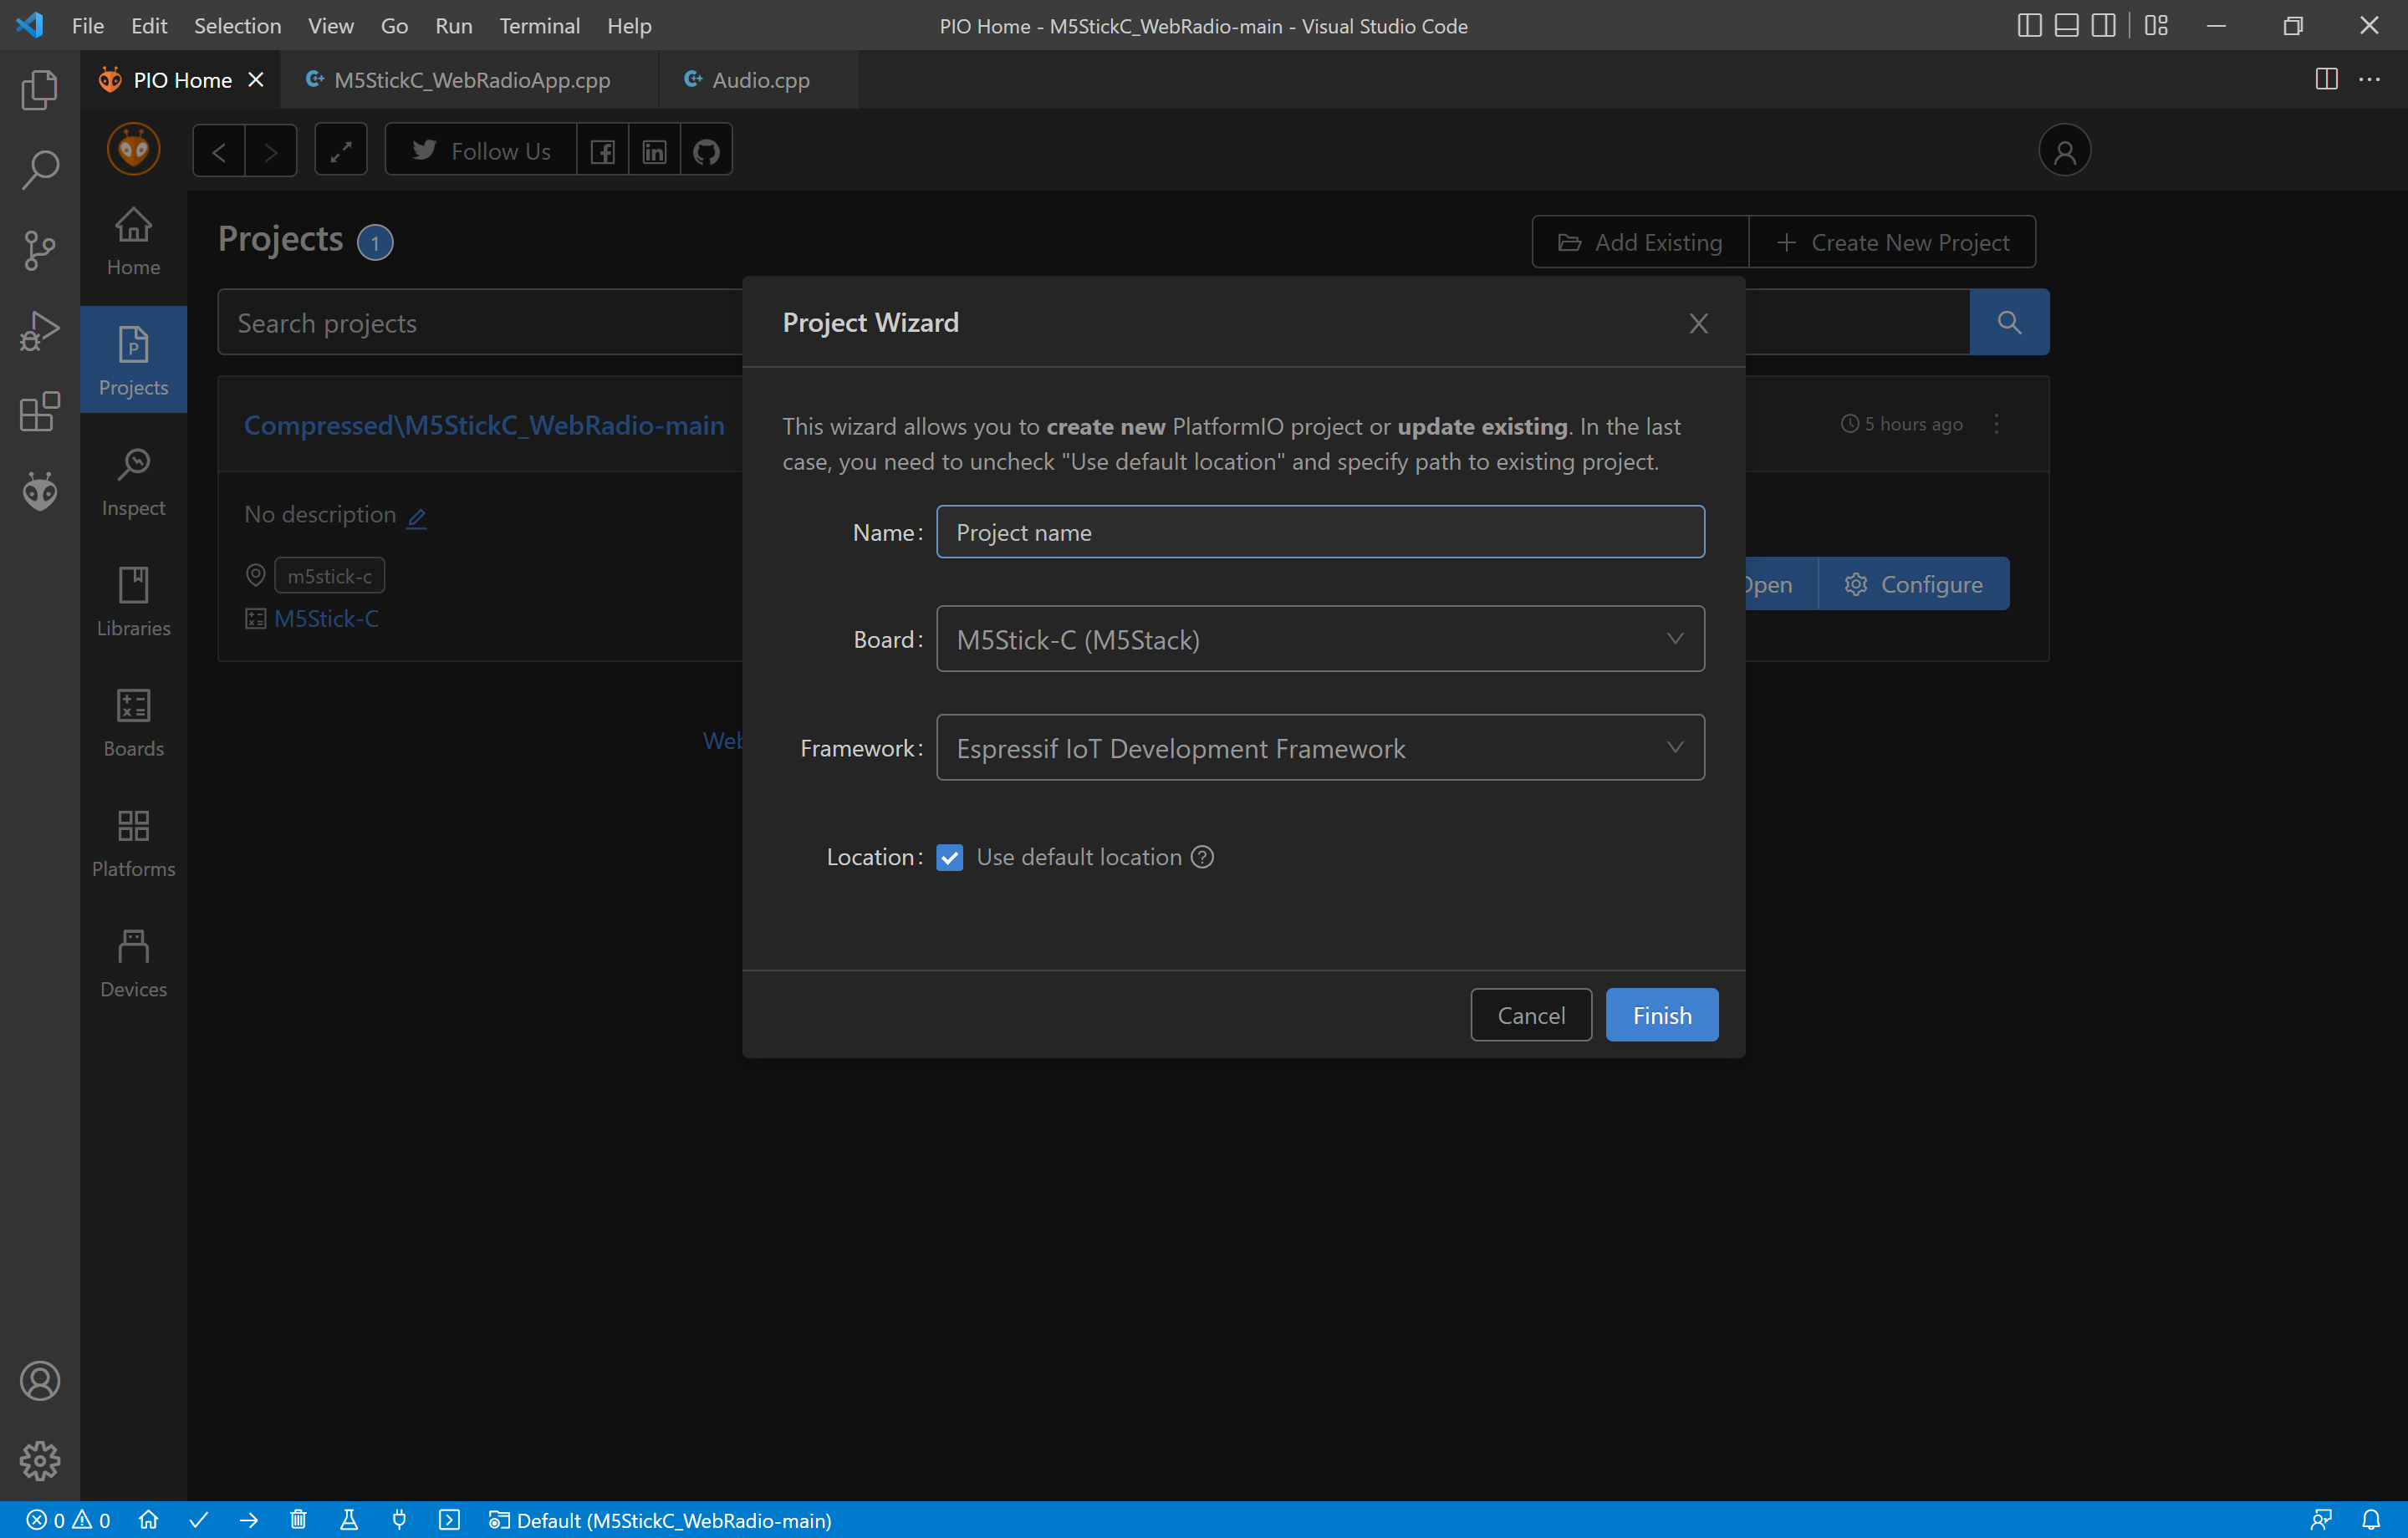Switch to M5StickC_WebRadioApp.cpp tab
Screen dimensions: 2408x1538
(x=470, y=80)
